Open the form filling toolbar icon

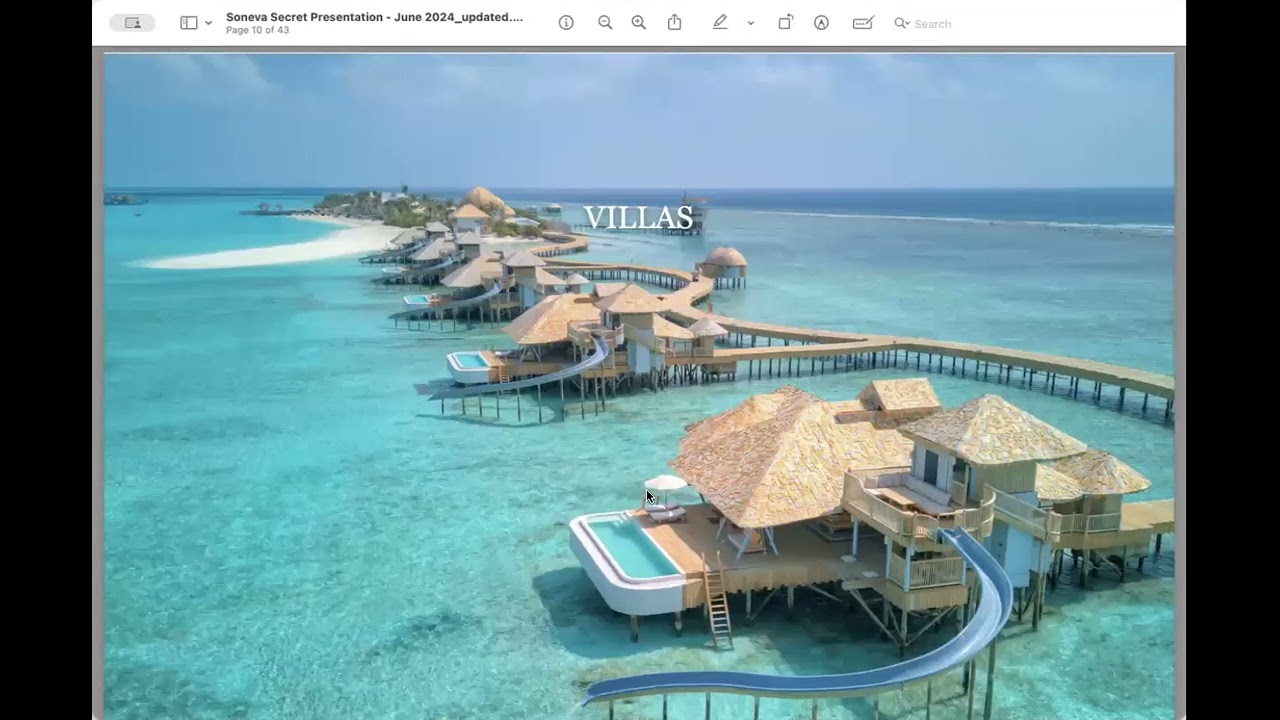pyautogui.click(x=863, y=23)
